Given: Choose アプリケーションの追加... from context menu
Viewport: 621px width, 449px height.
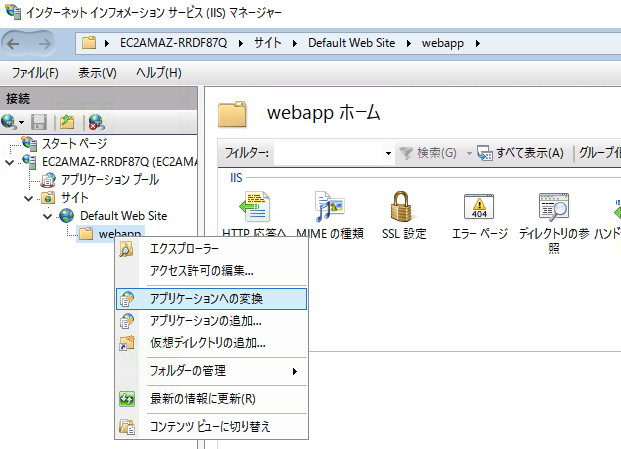Looking at the screenshot, I should click(x=211, y=321).
